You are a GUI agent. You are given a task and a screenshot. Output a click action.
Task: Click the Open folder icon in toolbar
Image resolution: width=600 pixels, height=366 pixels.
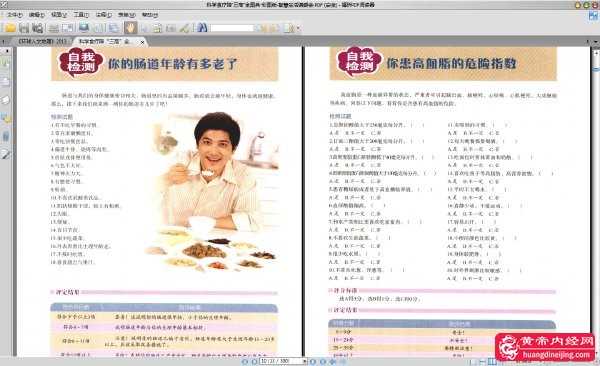coord(10,28)
